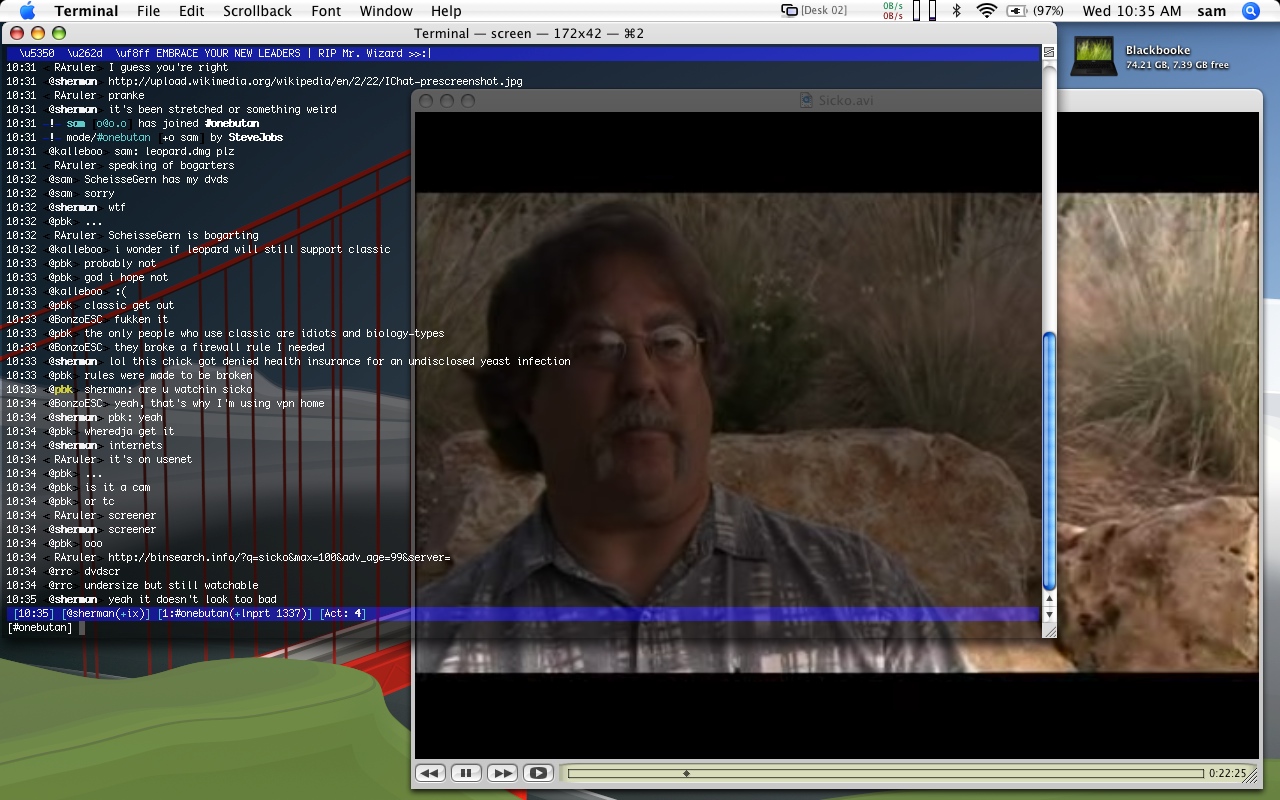Click the message 'they broke a firewall rule I needed'

tap(219, 348)
